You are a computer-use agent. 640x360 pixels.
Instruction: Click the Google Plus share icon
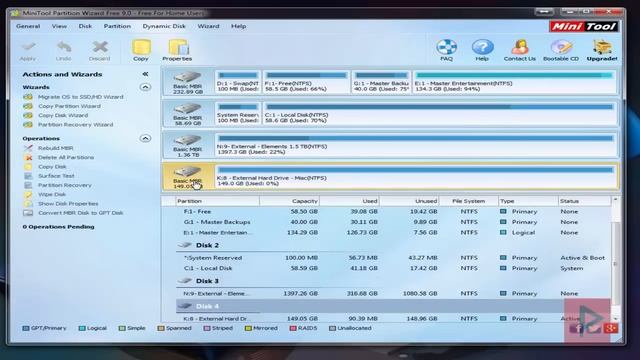click(611, 328)
